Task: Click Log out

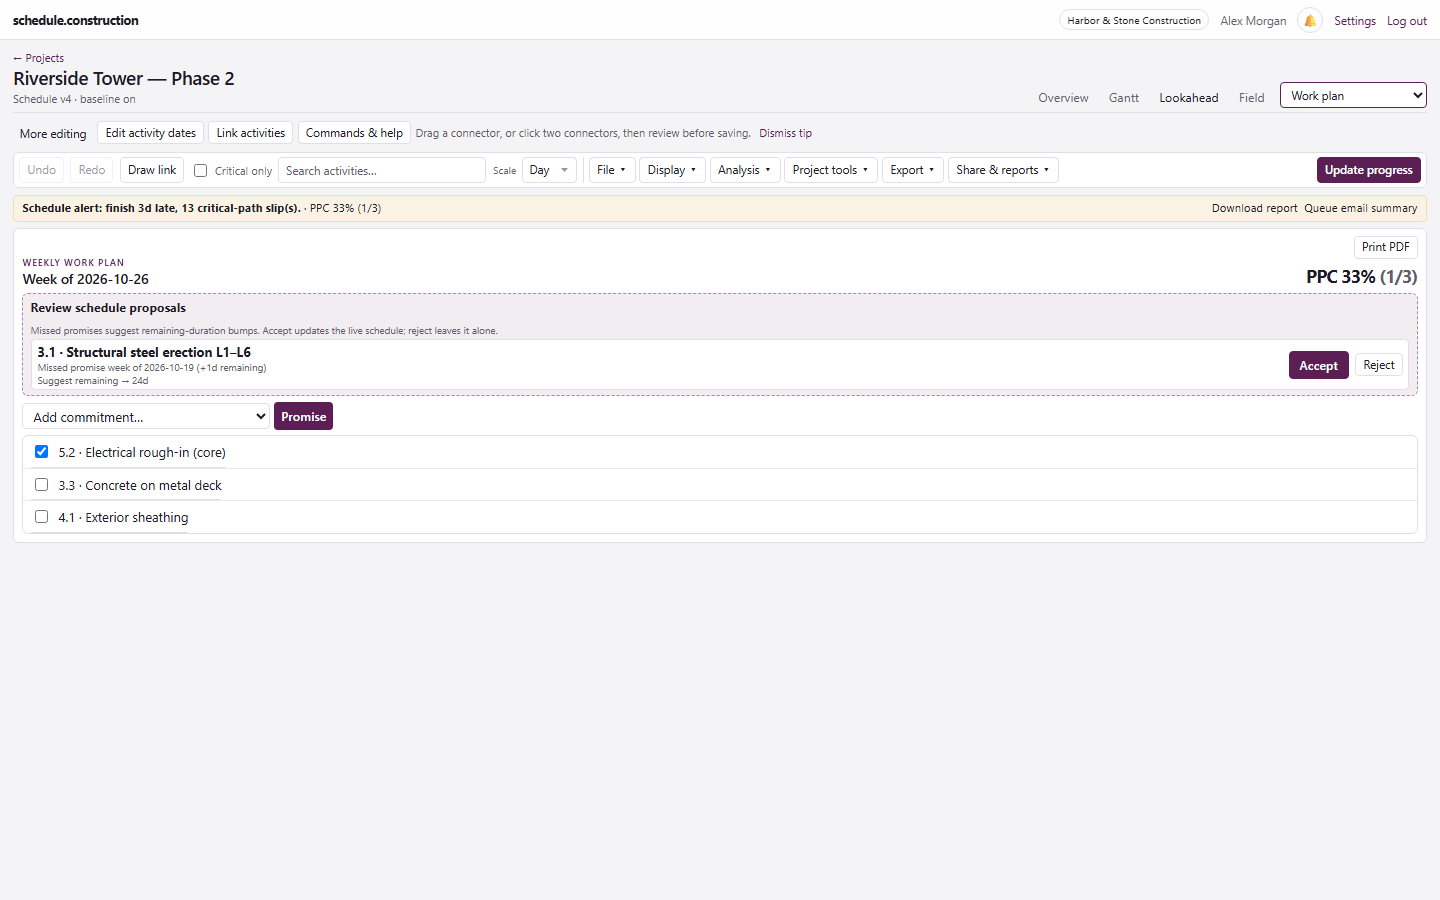Action: pyautogui.click(x=1407, y=21)
